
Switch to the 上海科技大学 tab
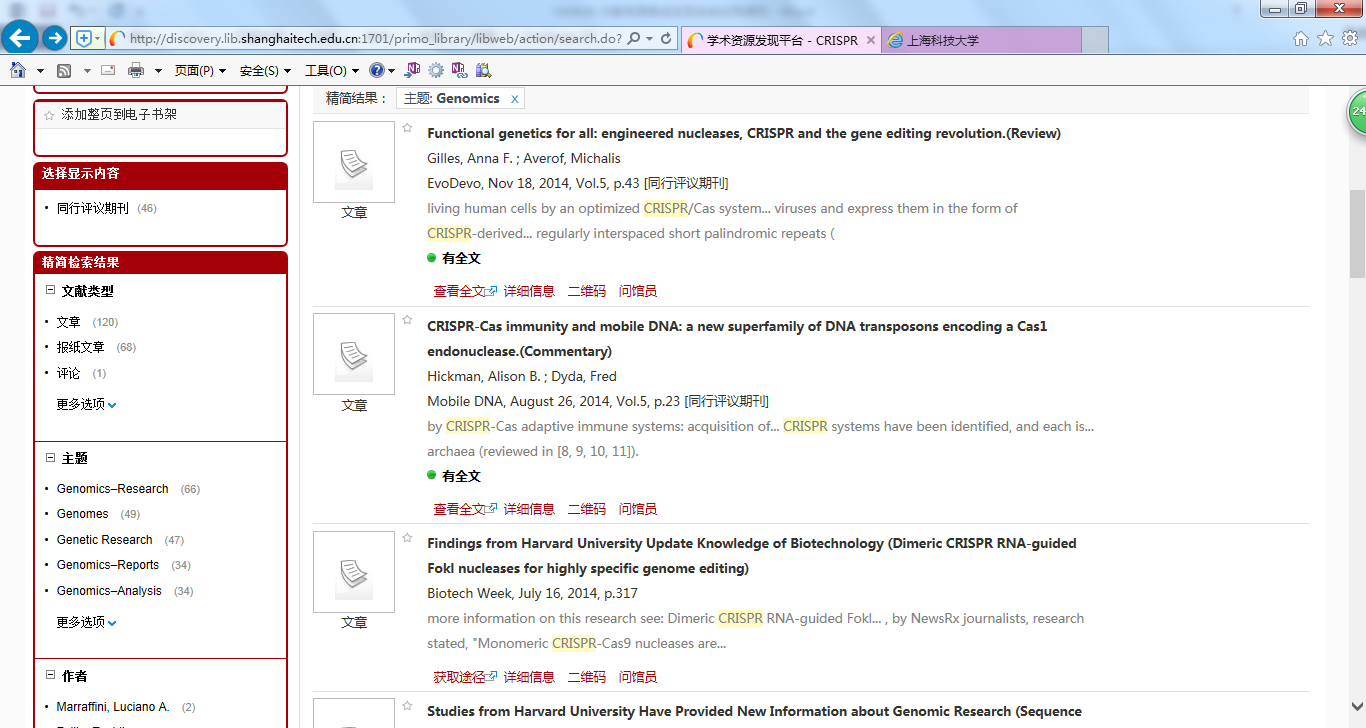pos(980,41)
